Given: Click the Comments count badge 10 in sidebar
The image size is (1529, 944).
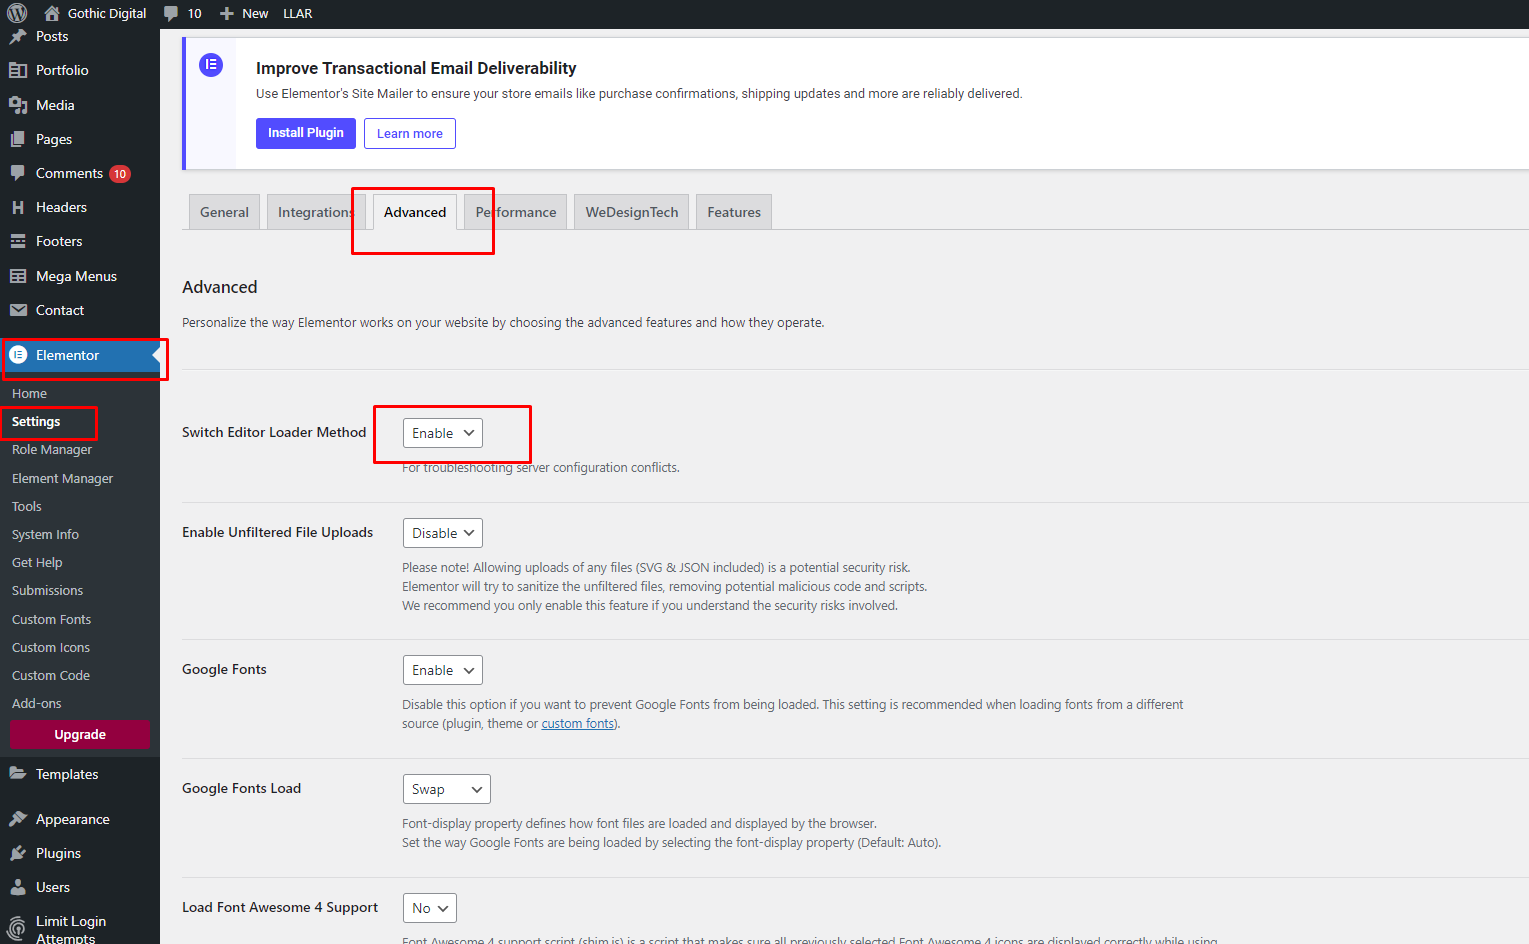Looking at the screenshot, I should (120, 174).
